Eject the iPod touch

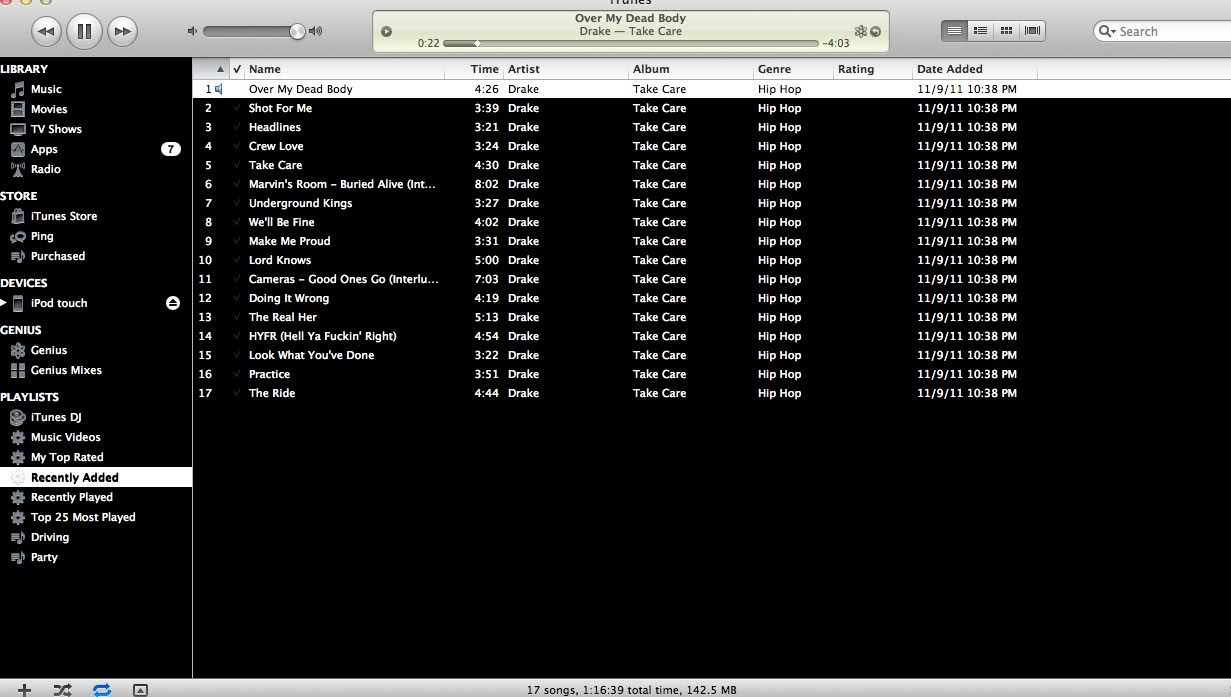173,303
